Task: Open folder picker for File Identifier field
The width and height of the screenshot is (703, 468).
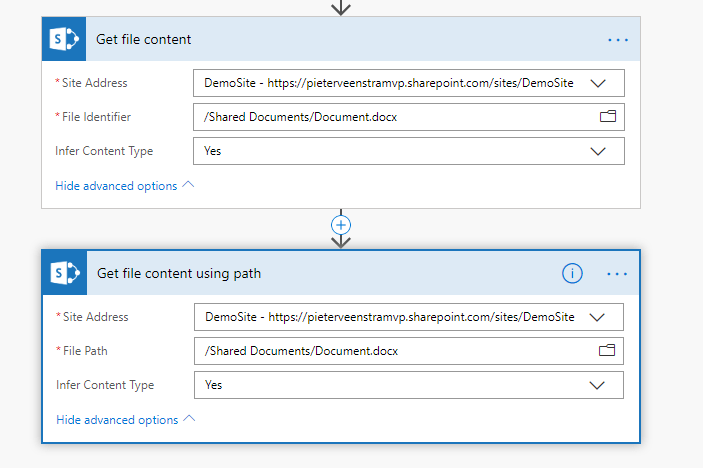Action: pyautogui.click(x=608, y=117)
